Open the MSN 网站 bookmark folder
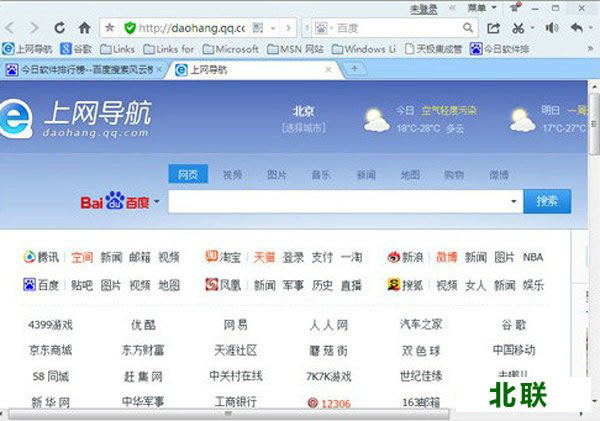The image size is (600, 421). click(x=295, y=49)
